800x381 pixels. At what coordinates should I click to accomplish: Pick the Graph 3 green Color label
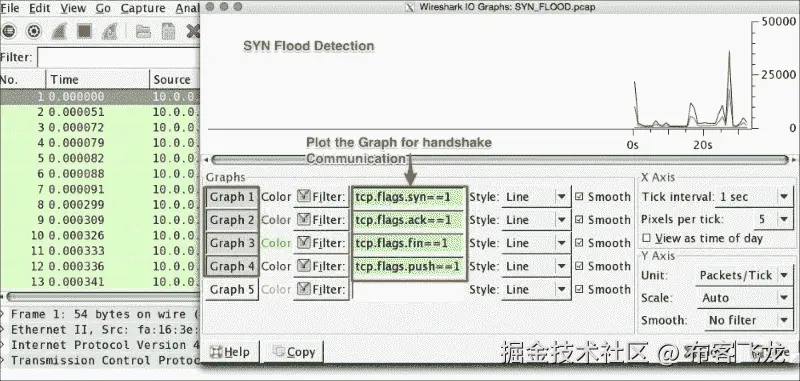276,243
